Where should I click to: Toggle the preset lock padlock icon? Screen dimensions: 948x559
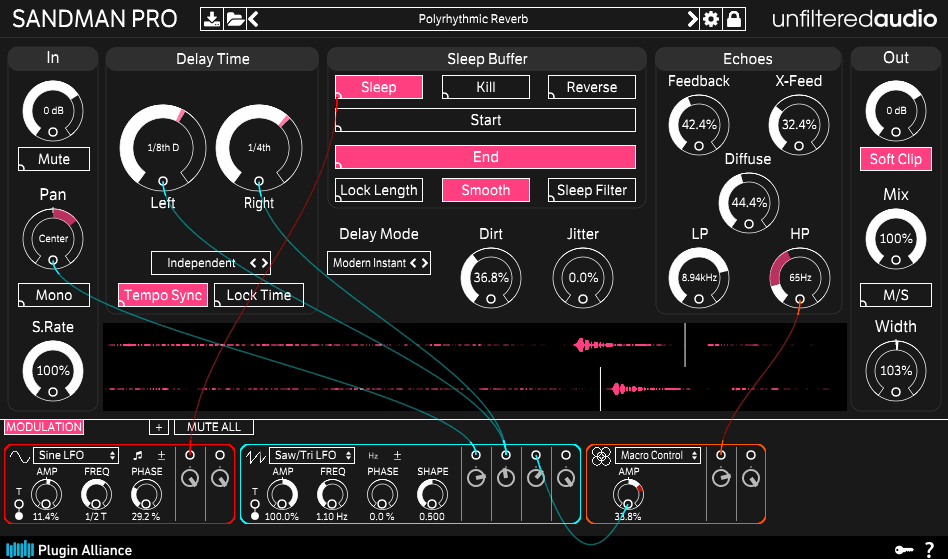734,19
